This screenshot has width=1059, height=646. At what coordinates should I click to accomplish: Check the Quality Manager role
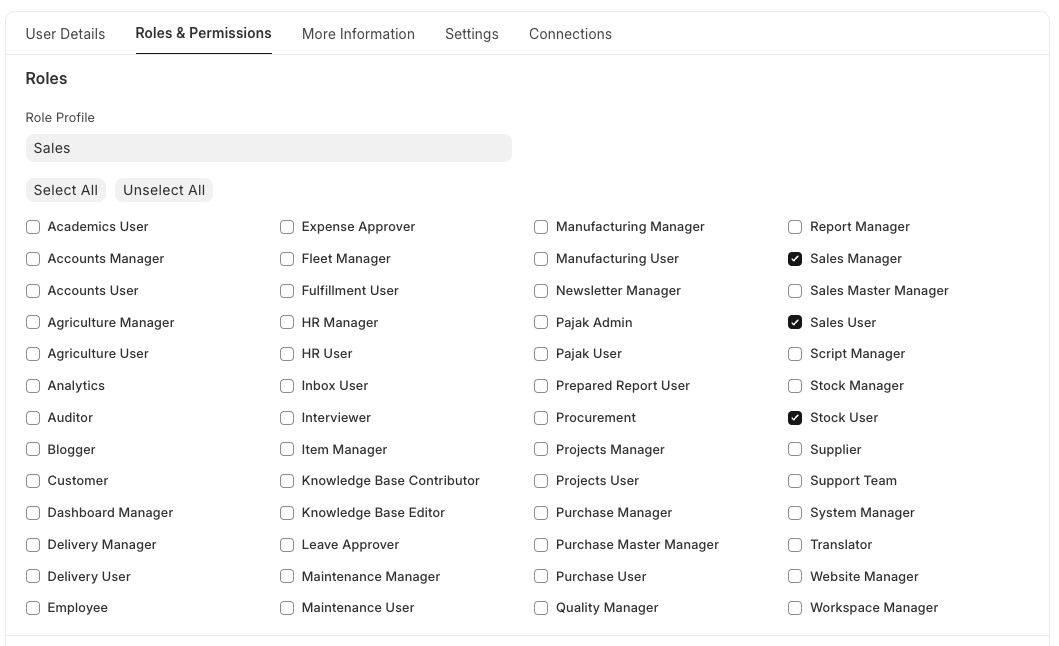[x=540, y=607]
